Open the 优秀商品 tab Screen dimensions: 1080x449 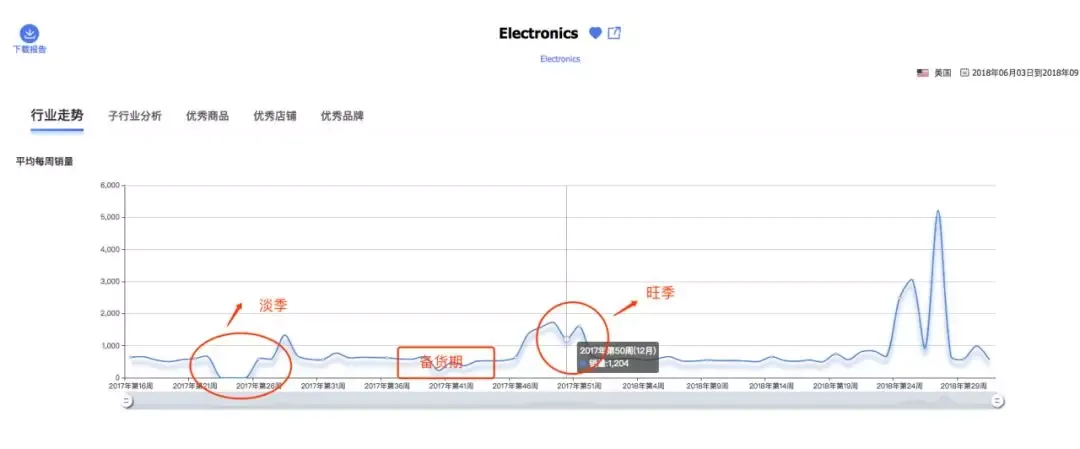[207, 116]
